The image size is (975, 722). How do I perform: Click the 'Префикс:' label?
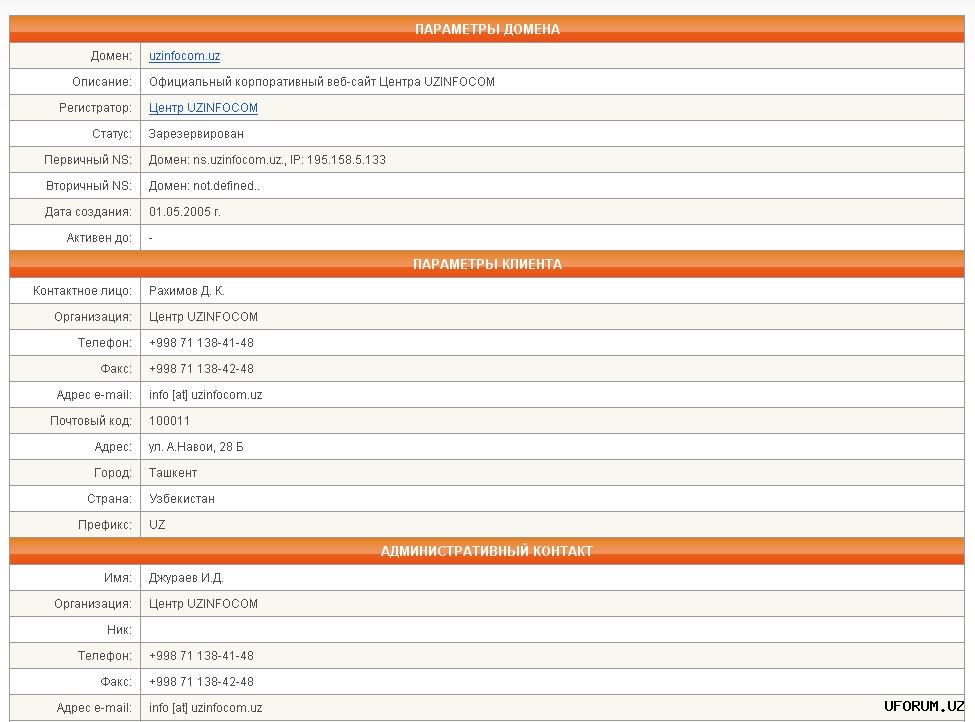(104, 525)
